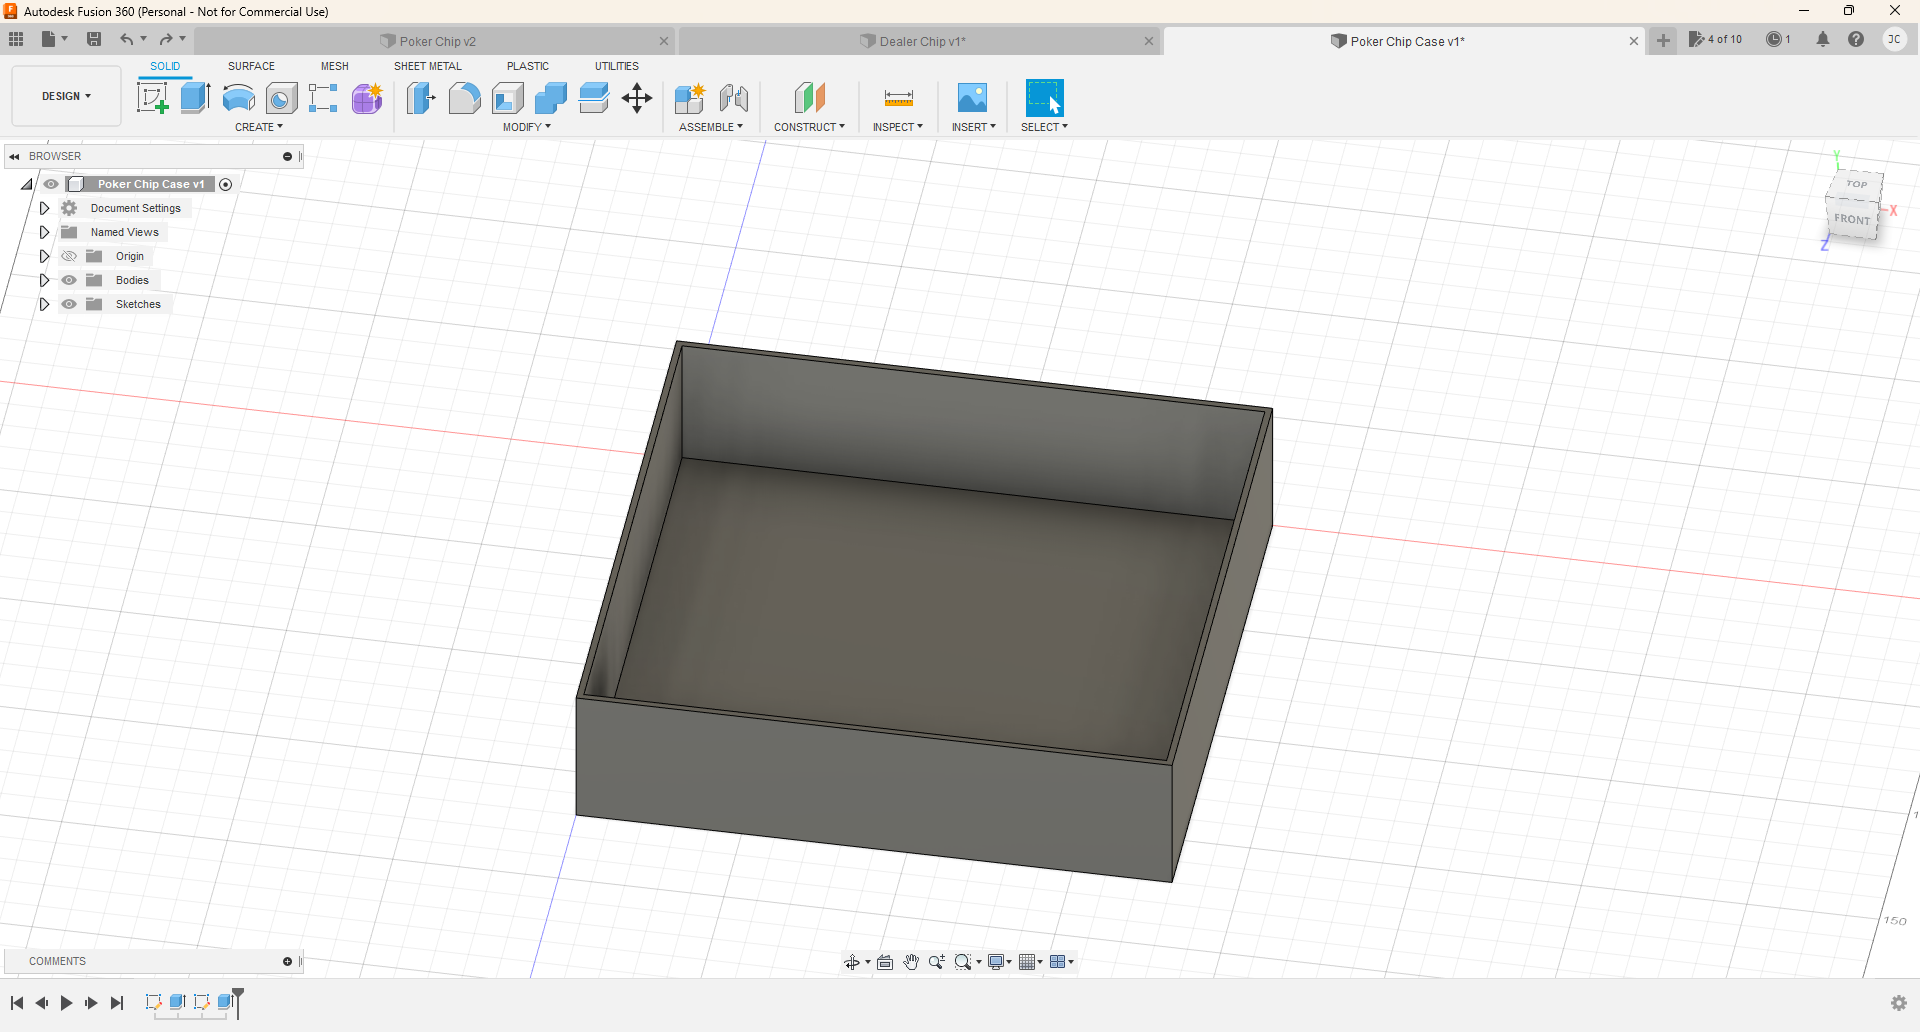Viewport: 1920px width, 1032px height.
Task: Expand the Bodies folder
Action: [x=44, y=280]
